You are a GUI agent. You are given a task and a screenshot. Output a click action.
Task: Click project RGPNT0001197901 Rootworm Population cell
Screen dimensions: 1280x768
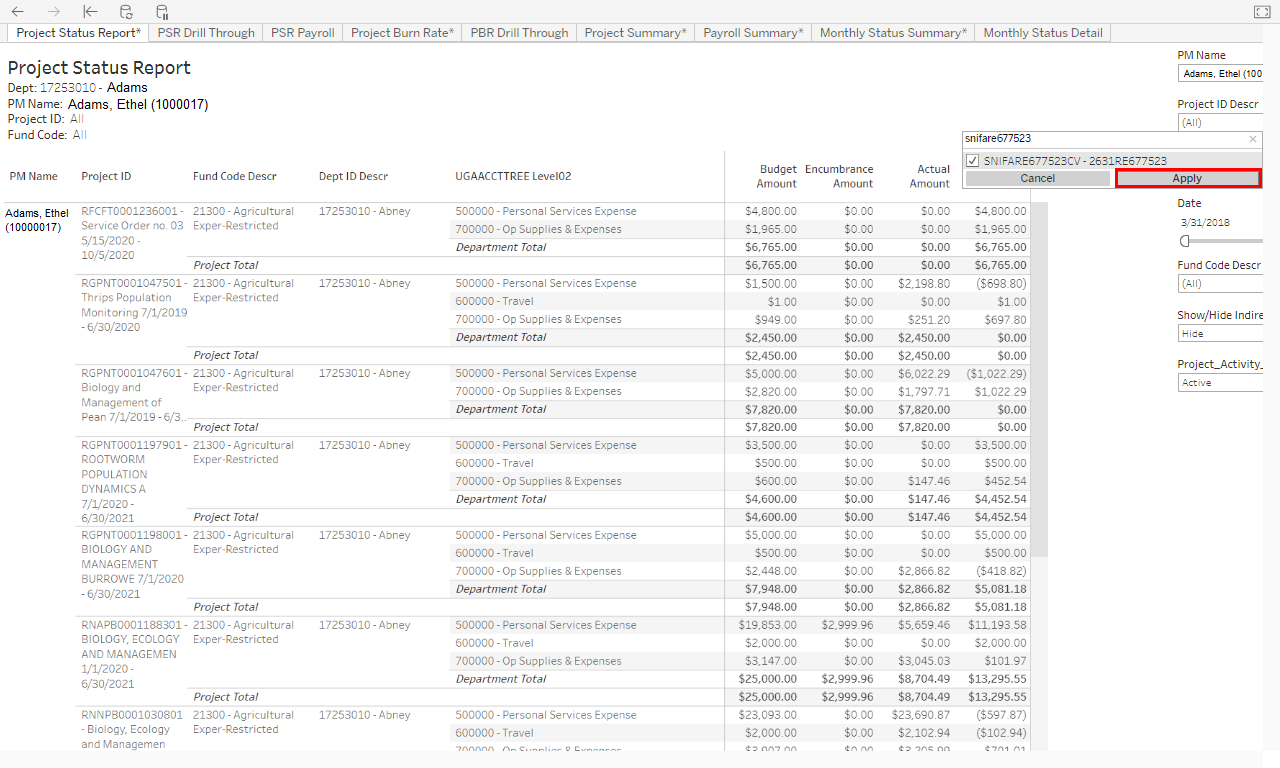point(134,482)
